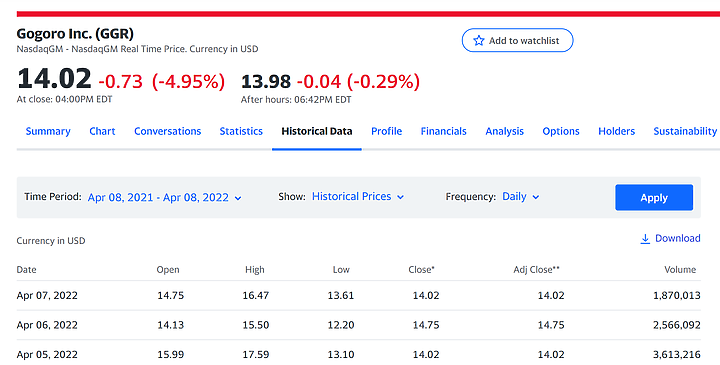The image size is (720, 365).
Task: Go to the Statistics tab
Action: (x=241, y=131)
